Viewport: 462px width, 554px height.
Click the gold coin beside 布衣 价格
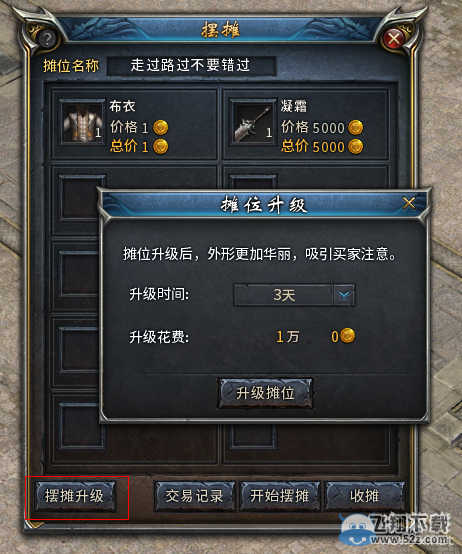(161, 128)
